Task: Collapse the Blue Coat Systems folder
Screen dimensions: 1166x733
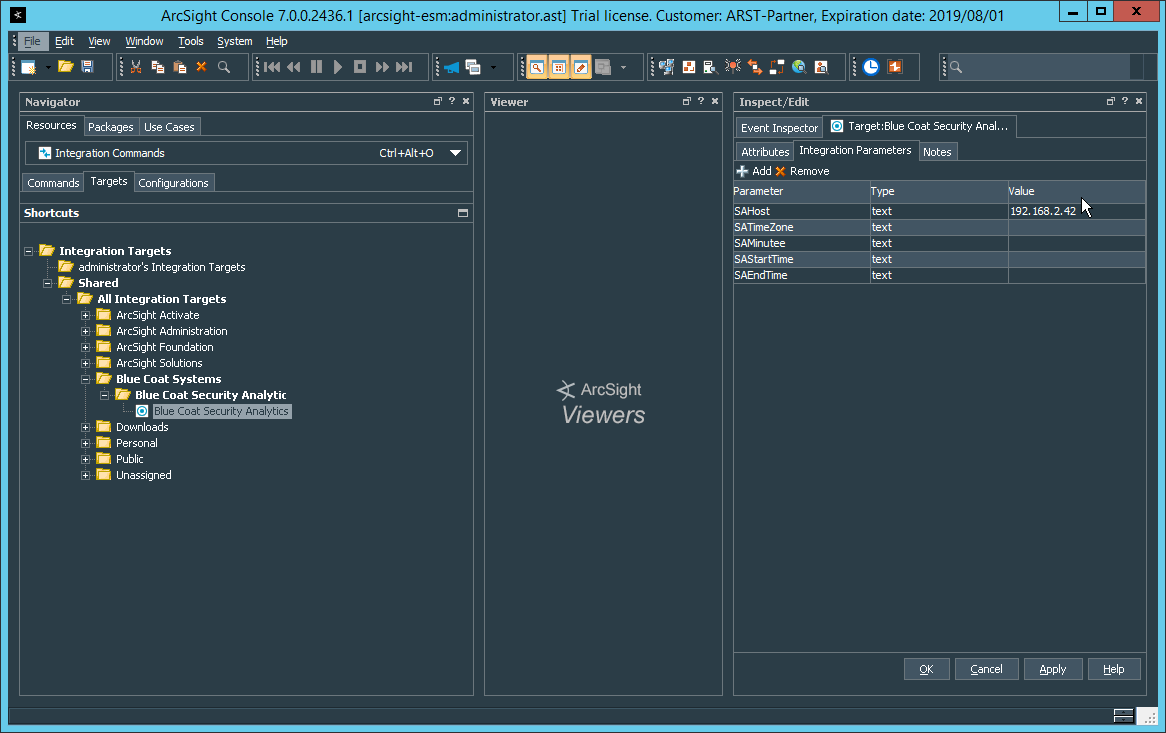Action: click(86, 379)
